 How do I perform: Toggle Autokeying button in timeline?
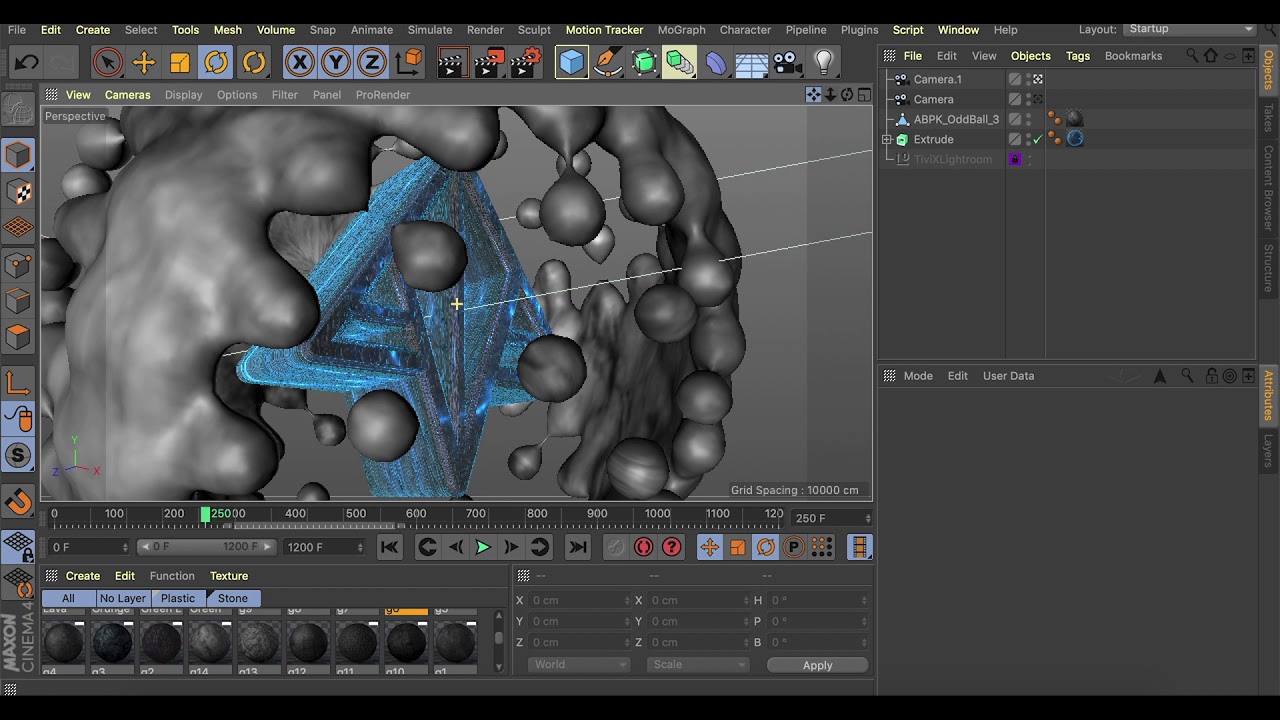click(643, 547)
